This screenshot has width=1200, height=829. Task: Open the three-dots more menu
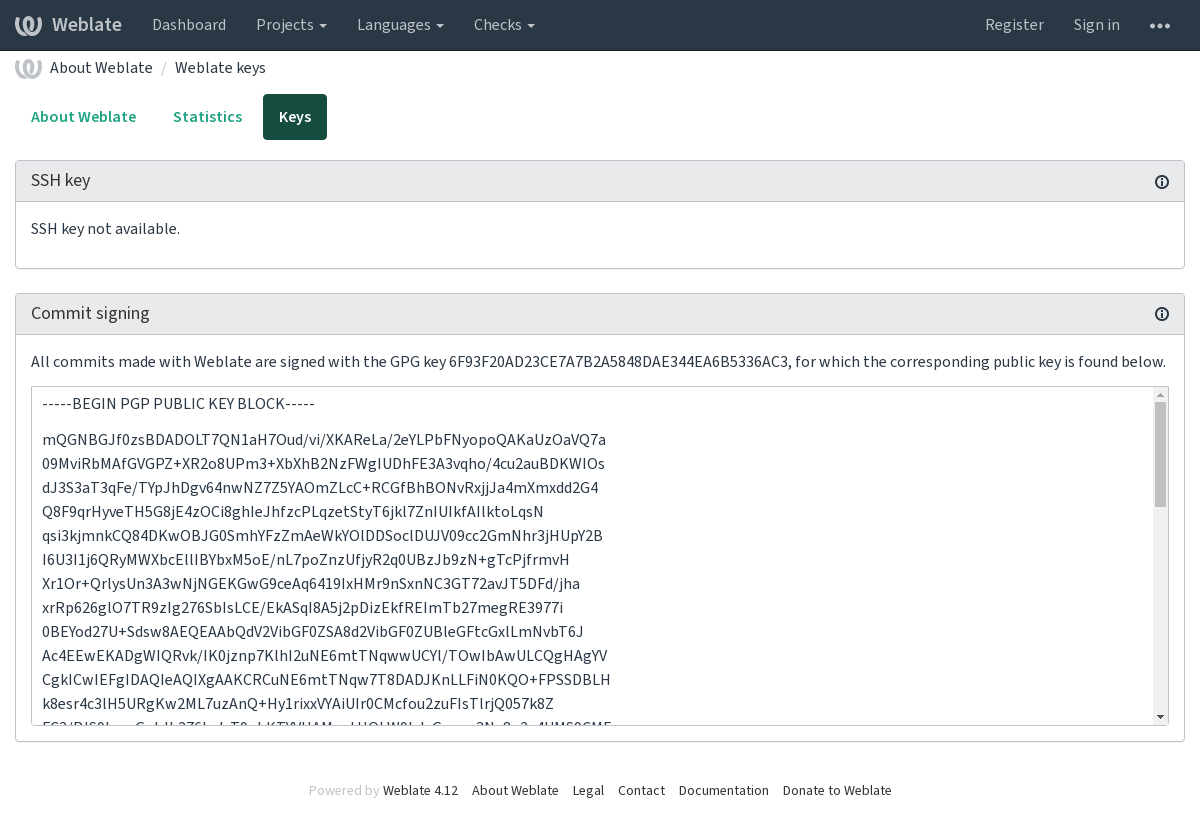click(x=1160, y=25)
